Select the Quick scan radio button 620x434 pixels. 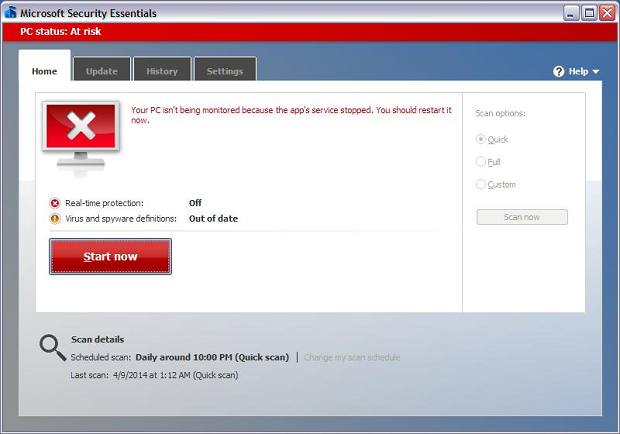pos(480,139)
